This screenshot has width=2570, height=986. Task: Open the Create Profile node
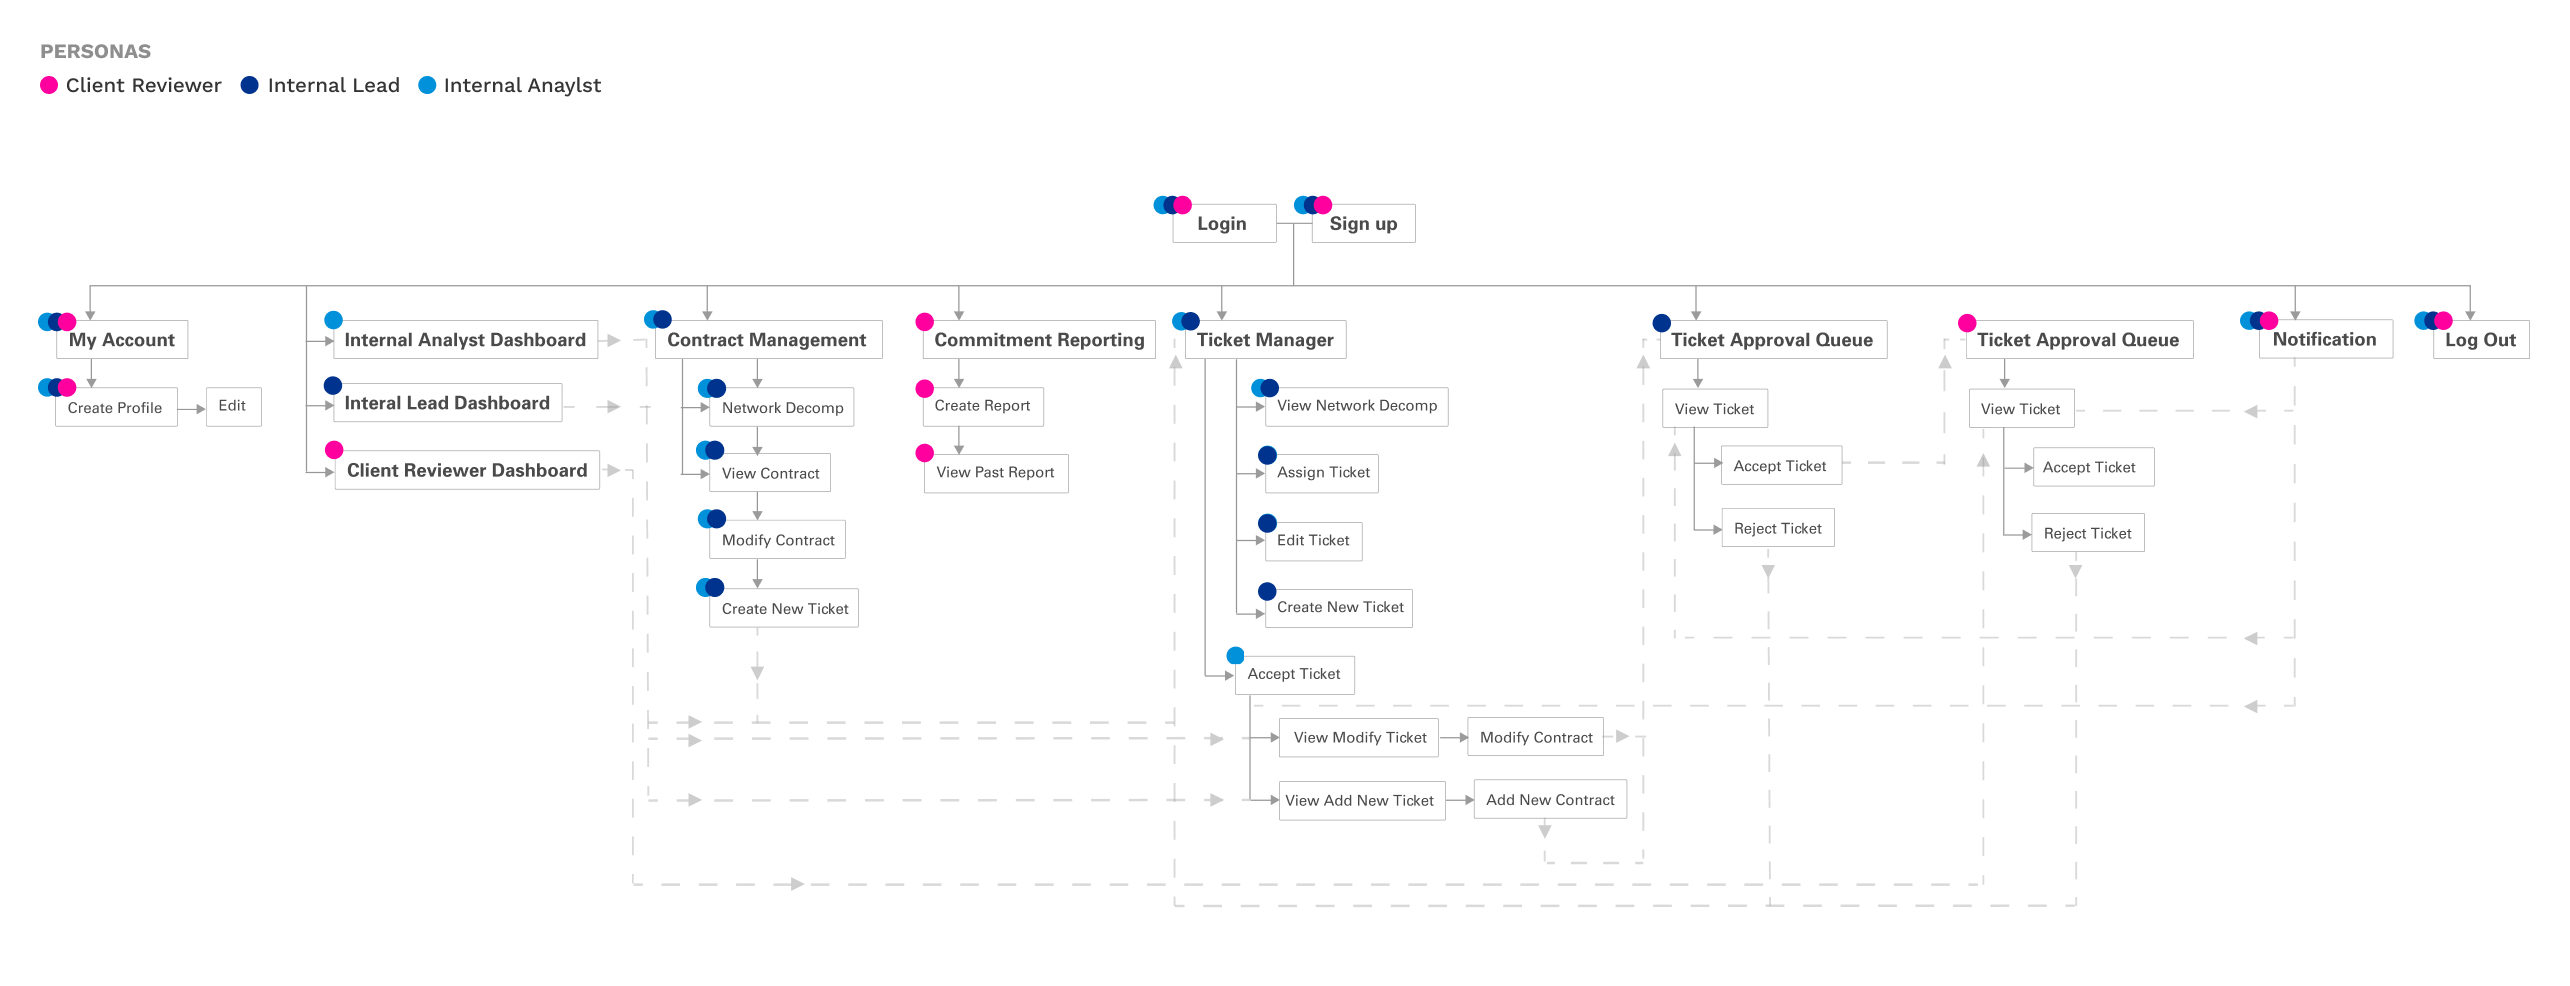point(116,407)
